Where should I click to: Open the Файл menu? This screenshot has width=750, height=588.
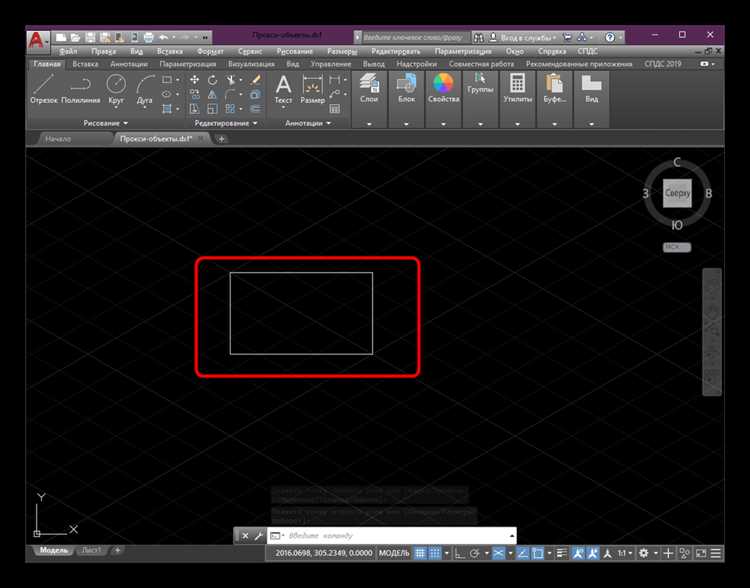pyautogui.click(x=68, y=50)
